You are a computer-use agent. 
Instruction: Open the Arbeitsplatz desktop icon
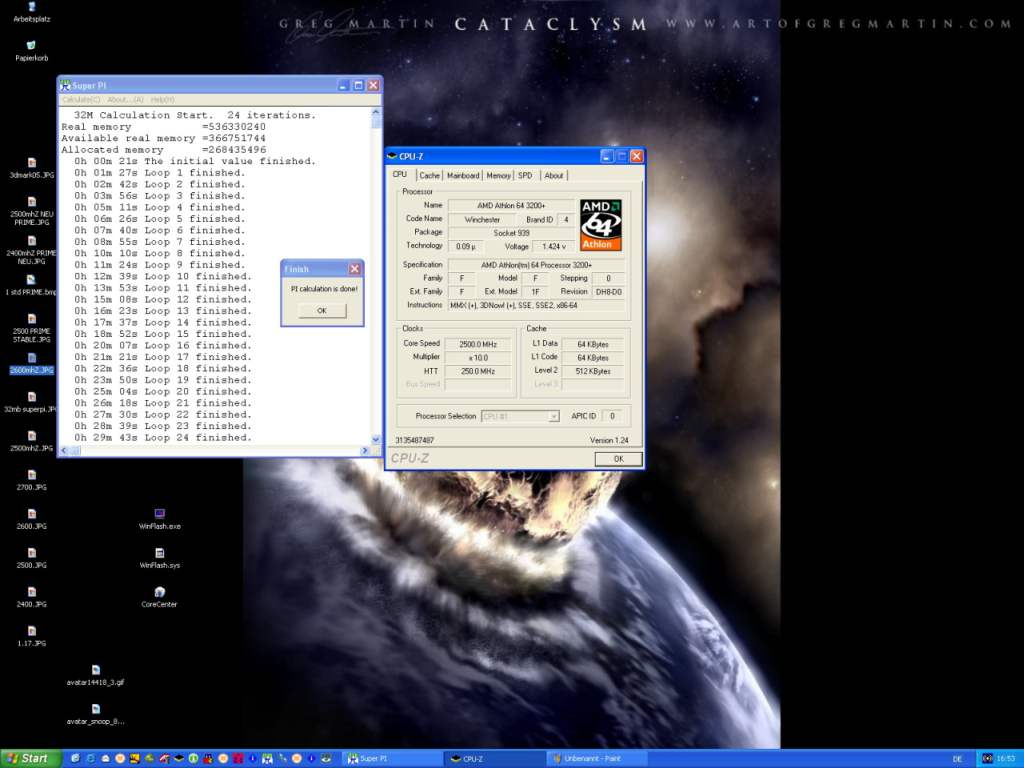[x=31, y=11]
